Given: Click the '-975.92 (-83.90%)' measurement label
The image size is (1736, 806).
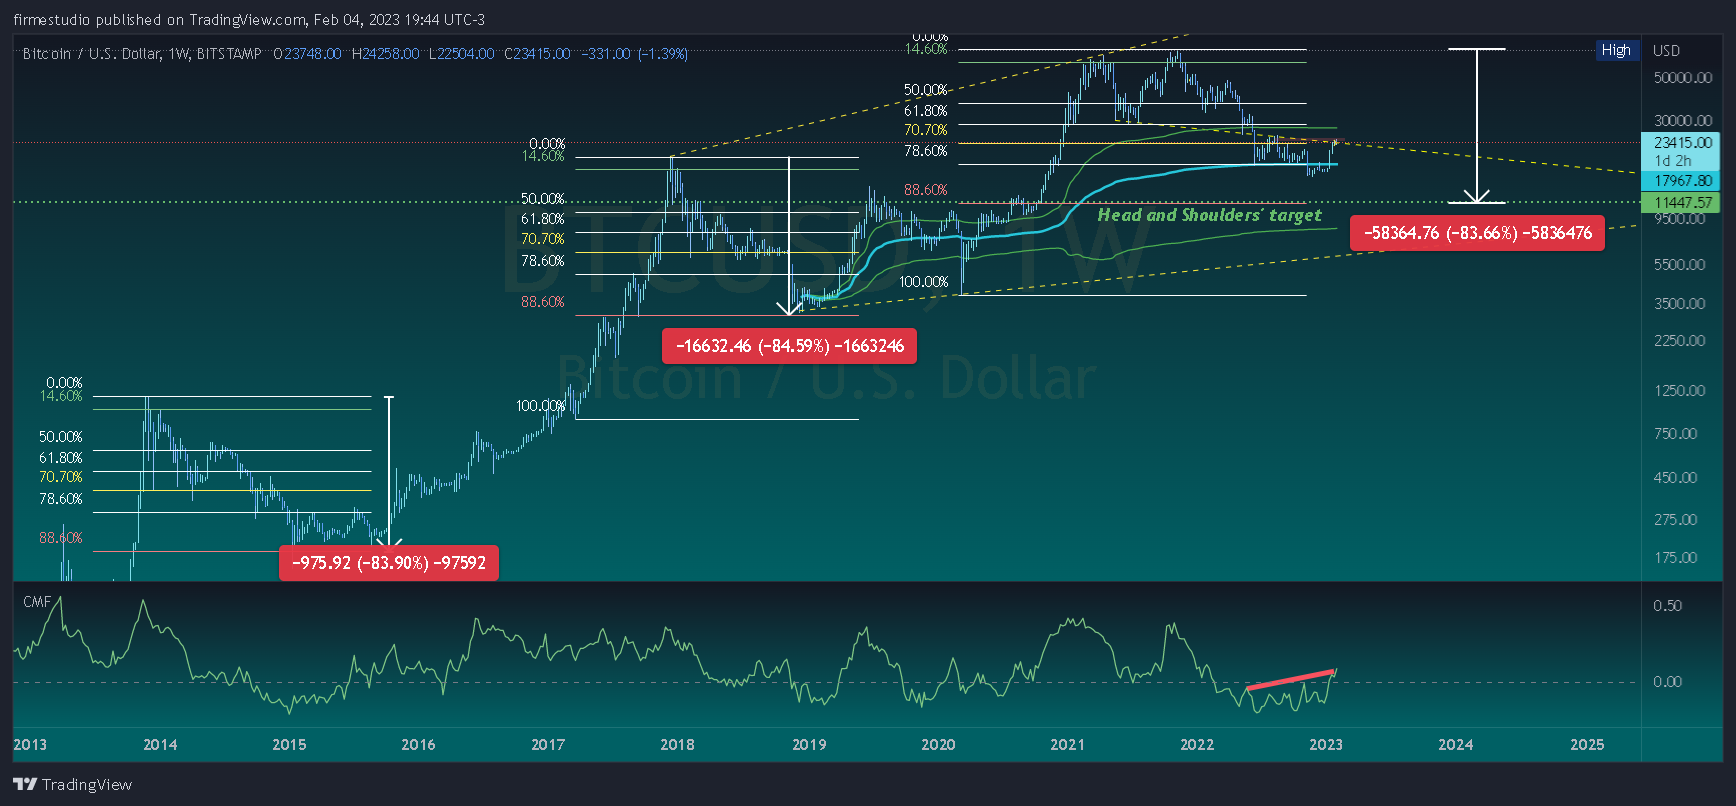Looking at the screenshot, I should tap(388, 563).
